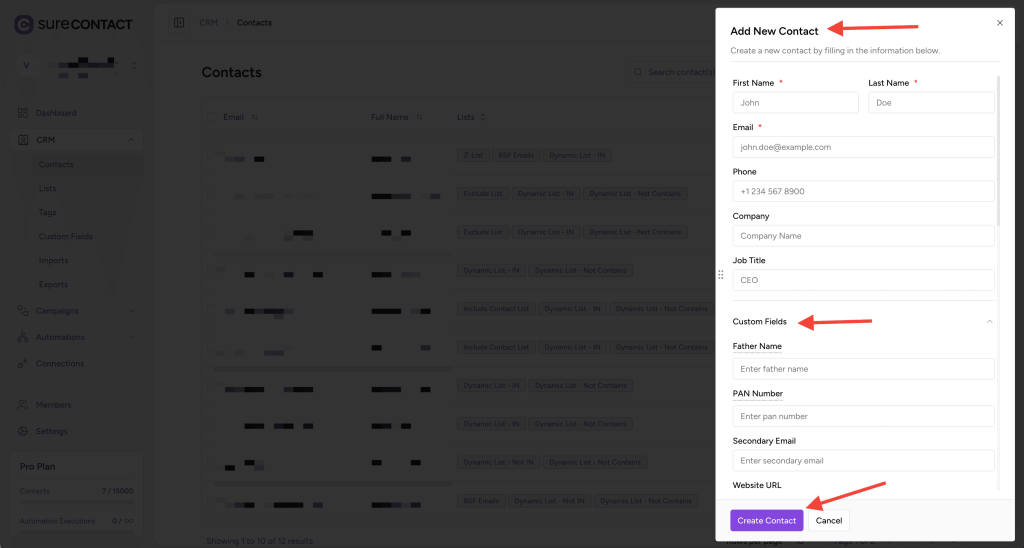Click the Settings gear icon in the sidebar
Screen dimensions: 1024x548
point(23,431)
